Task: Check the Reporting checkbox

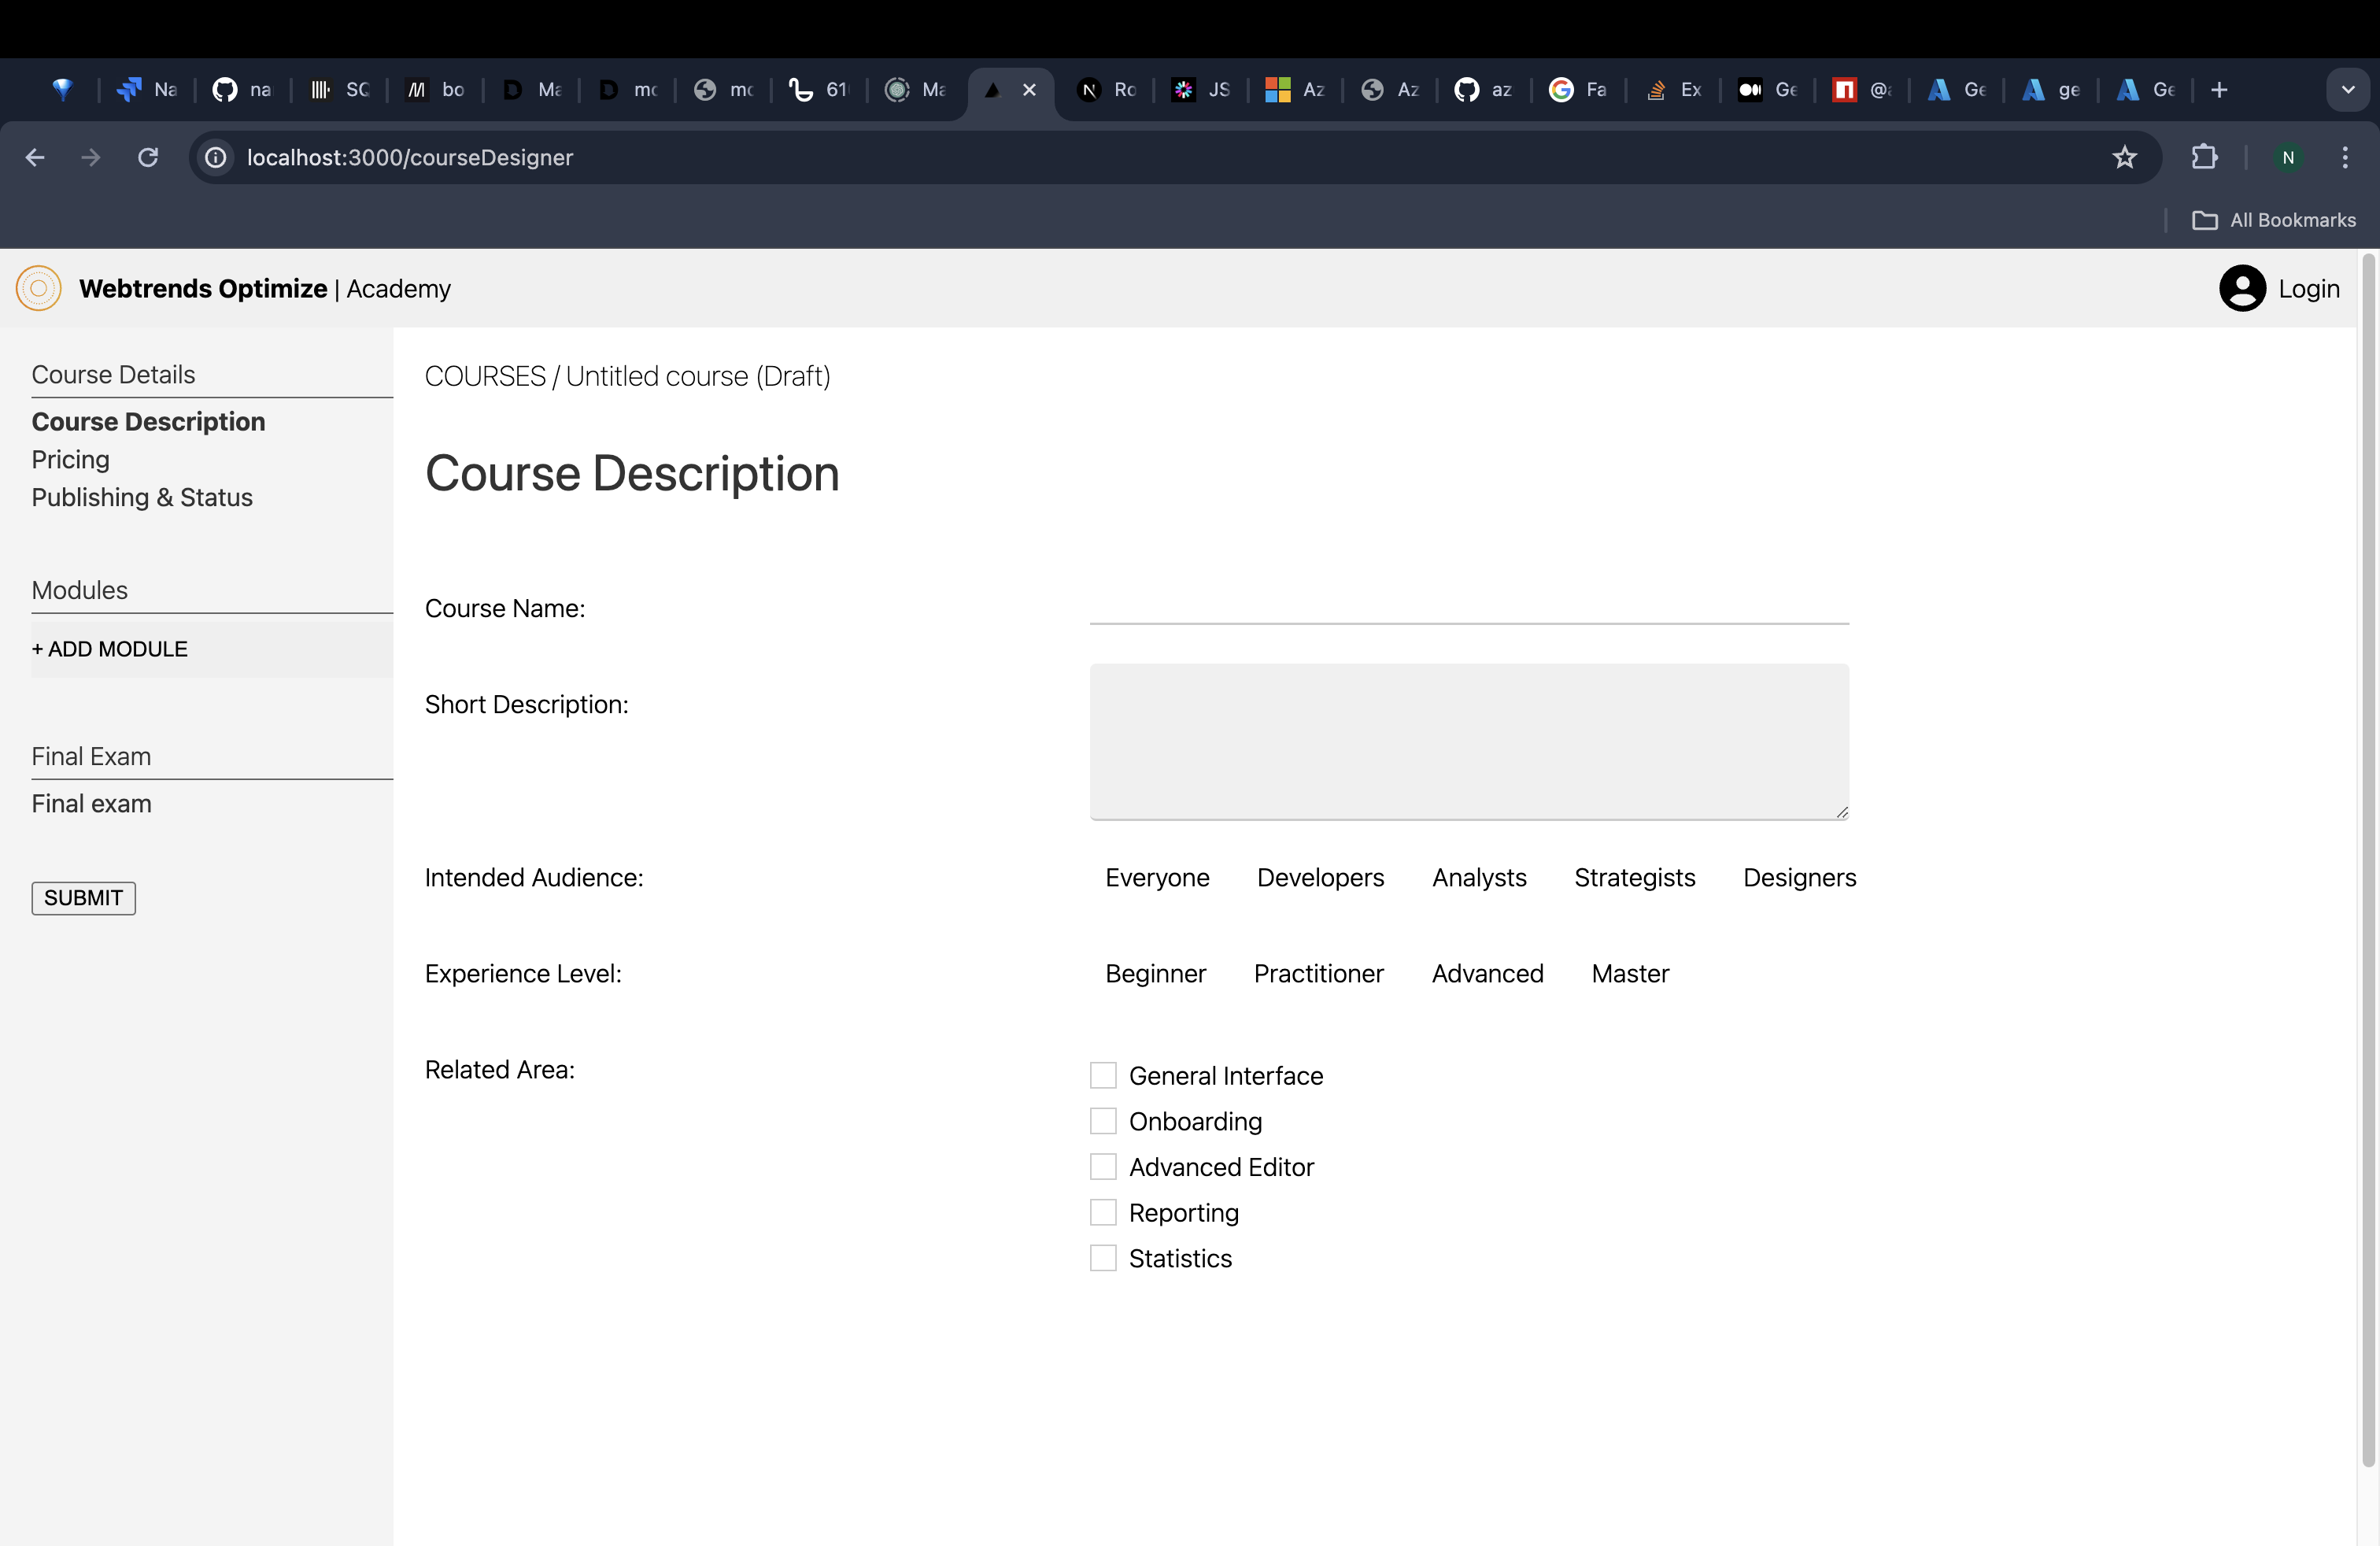Action: point(1103,1213)
